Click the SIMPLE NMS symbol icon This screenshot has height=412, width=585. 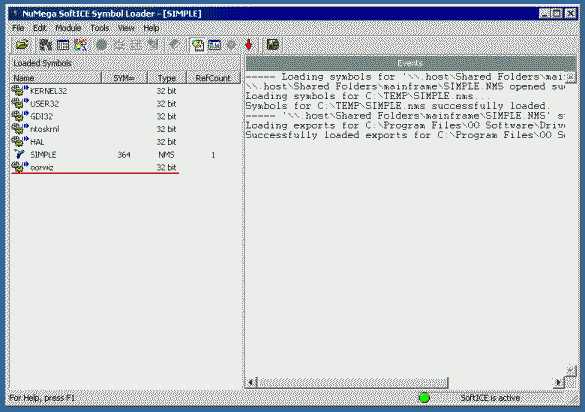[x=19, y=154]
